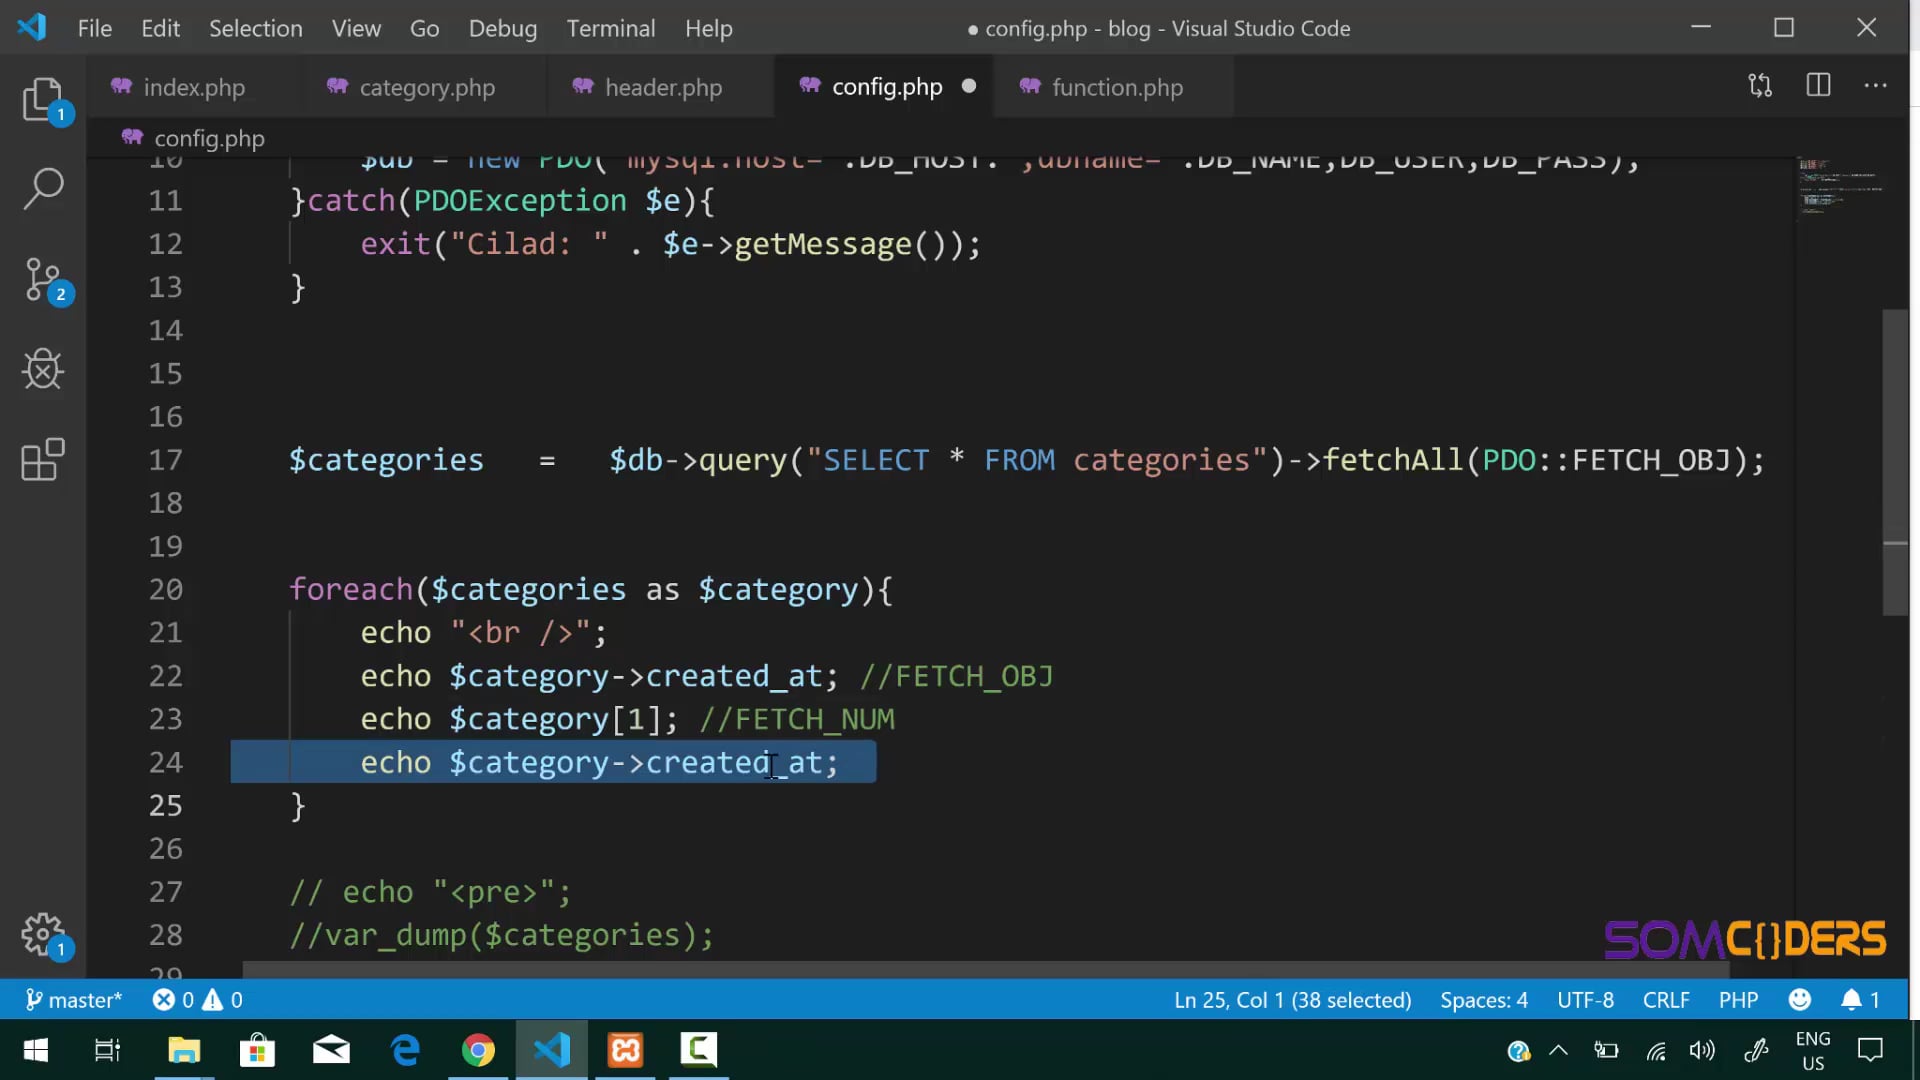The image size is (1920, 1080).
Task: Open the Edit menu
Action: 160,28
